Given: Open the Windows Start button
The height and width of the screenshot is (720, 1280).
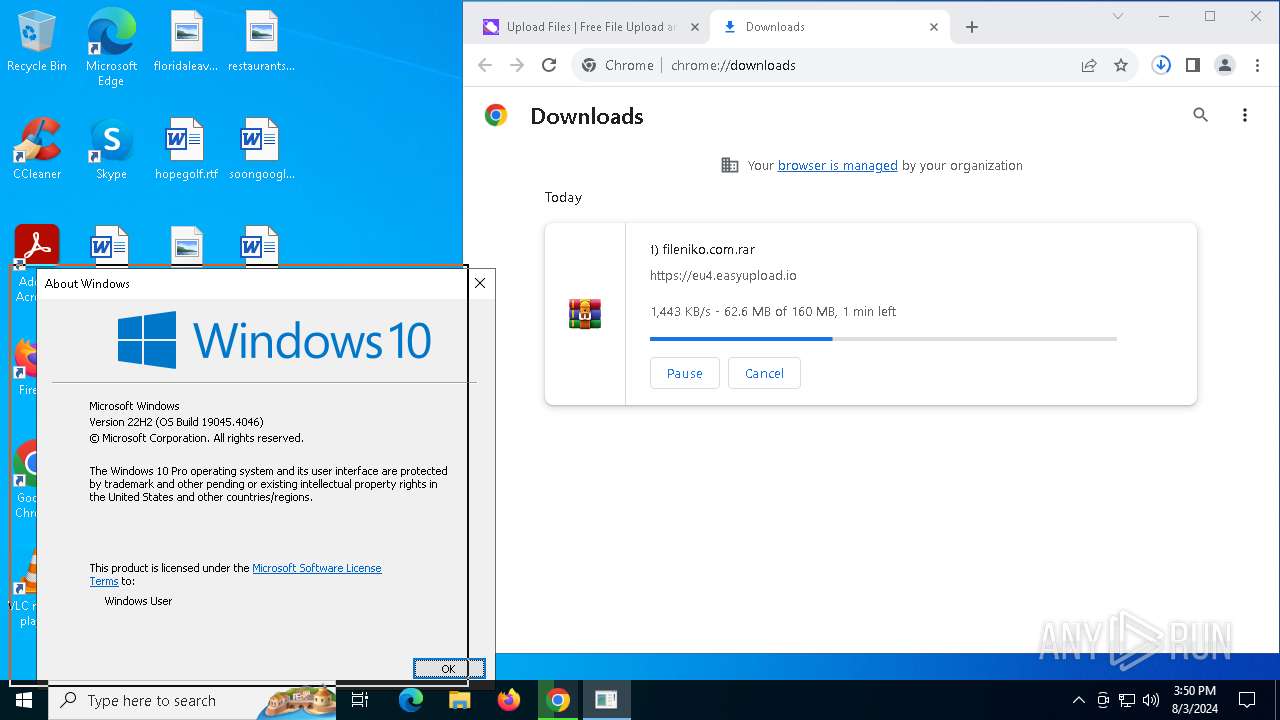Looking at the screenshot, I should [24, 700].
